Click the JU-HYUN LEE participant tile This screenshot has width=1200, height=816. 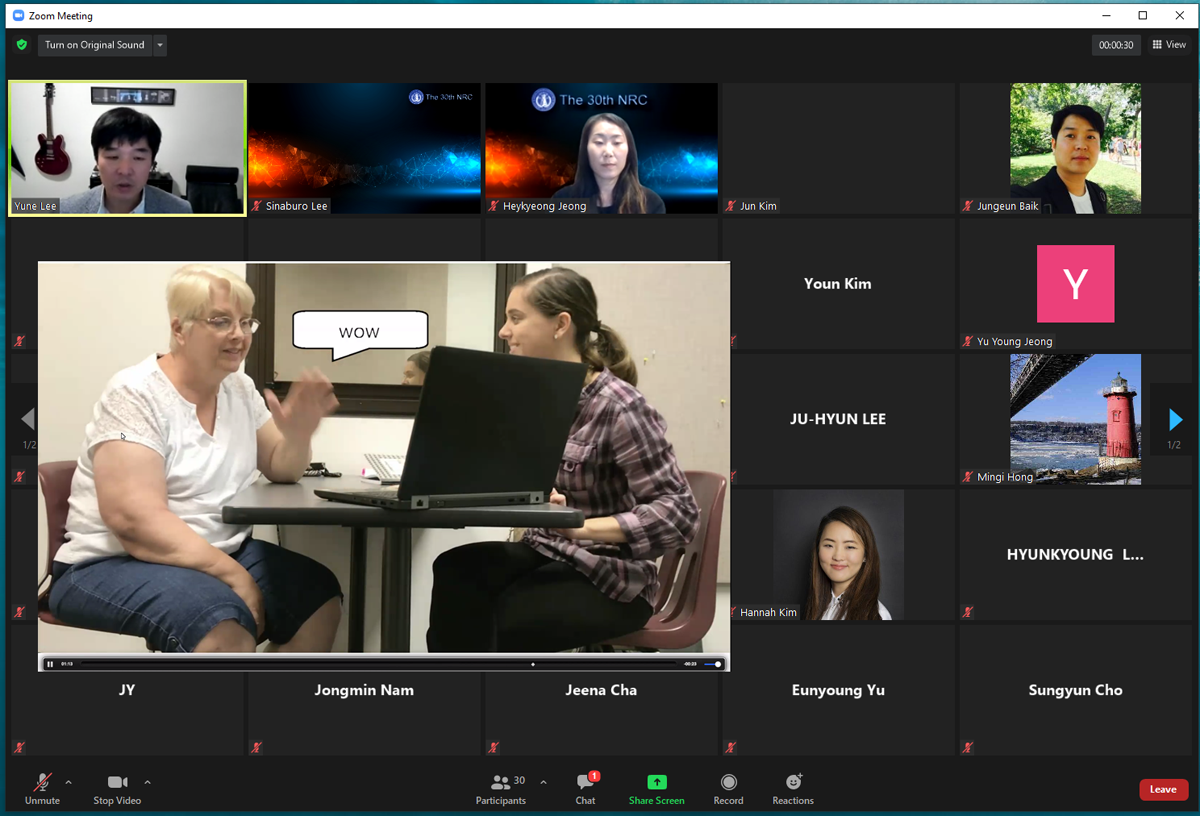[x=838, y=419]
